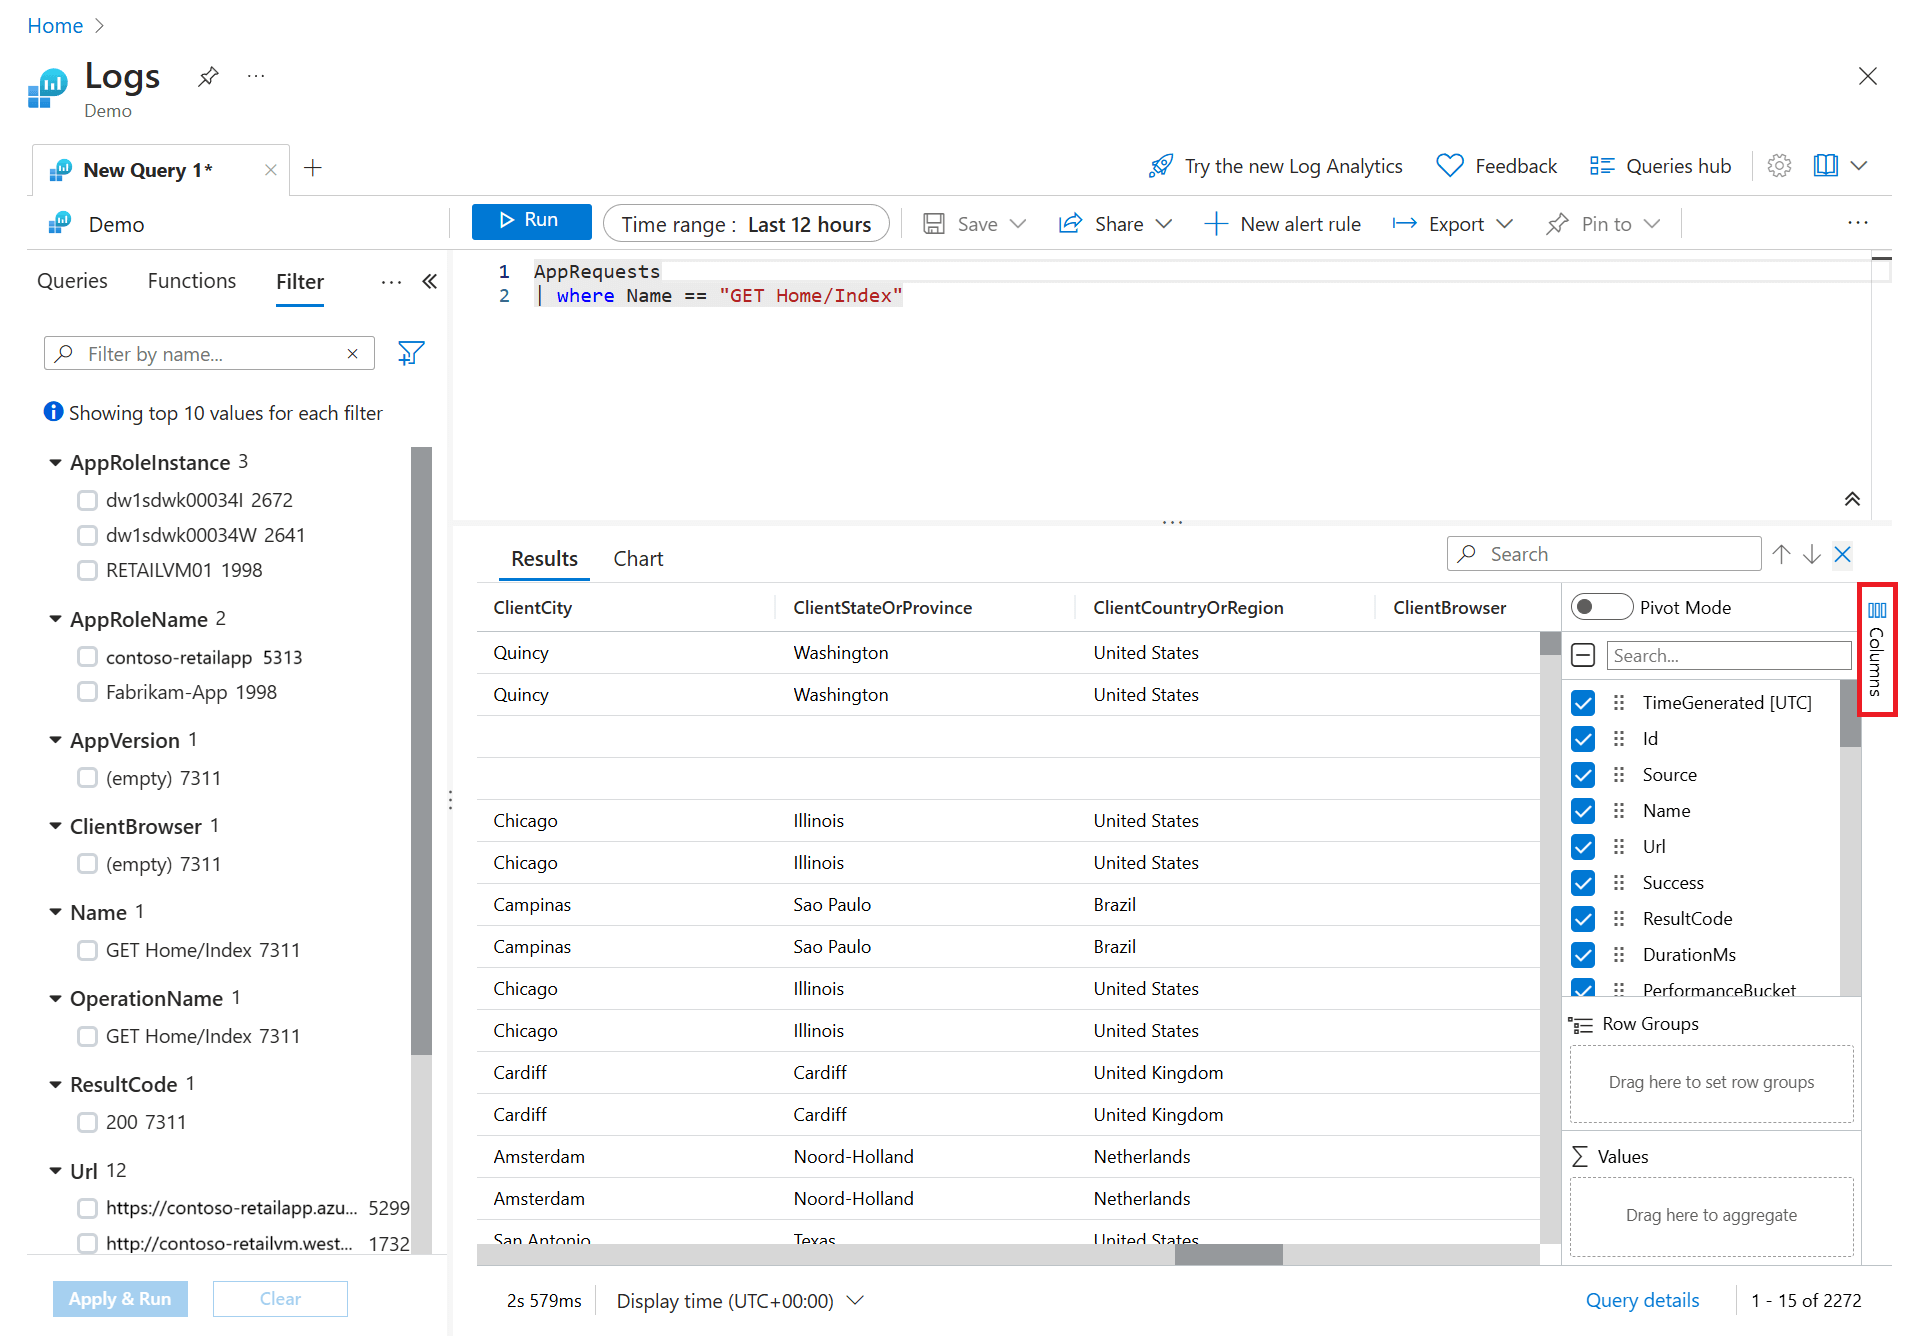Open the Query details link

coord(1642,1300)
